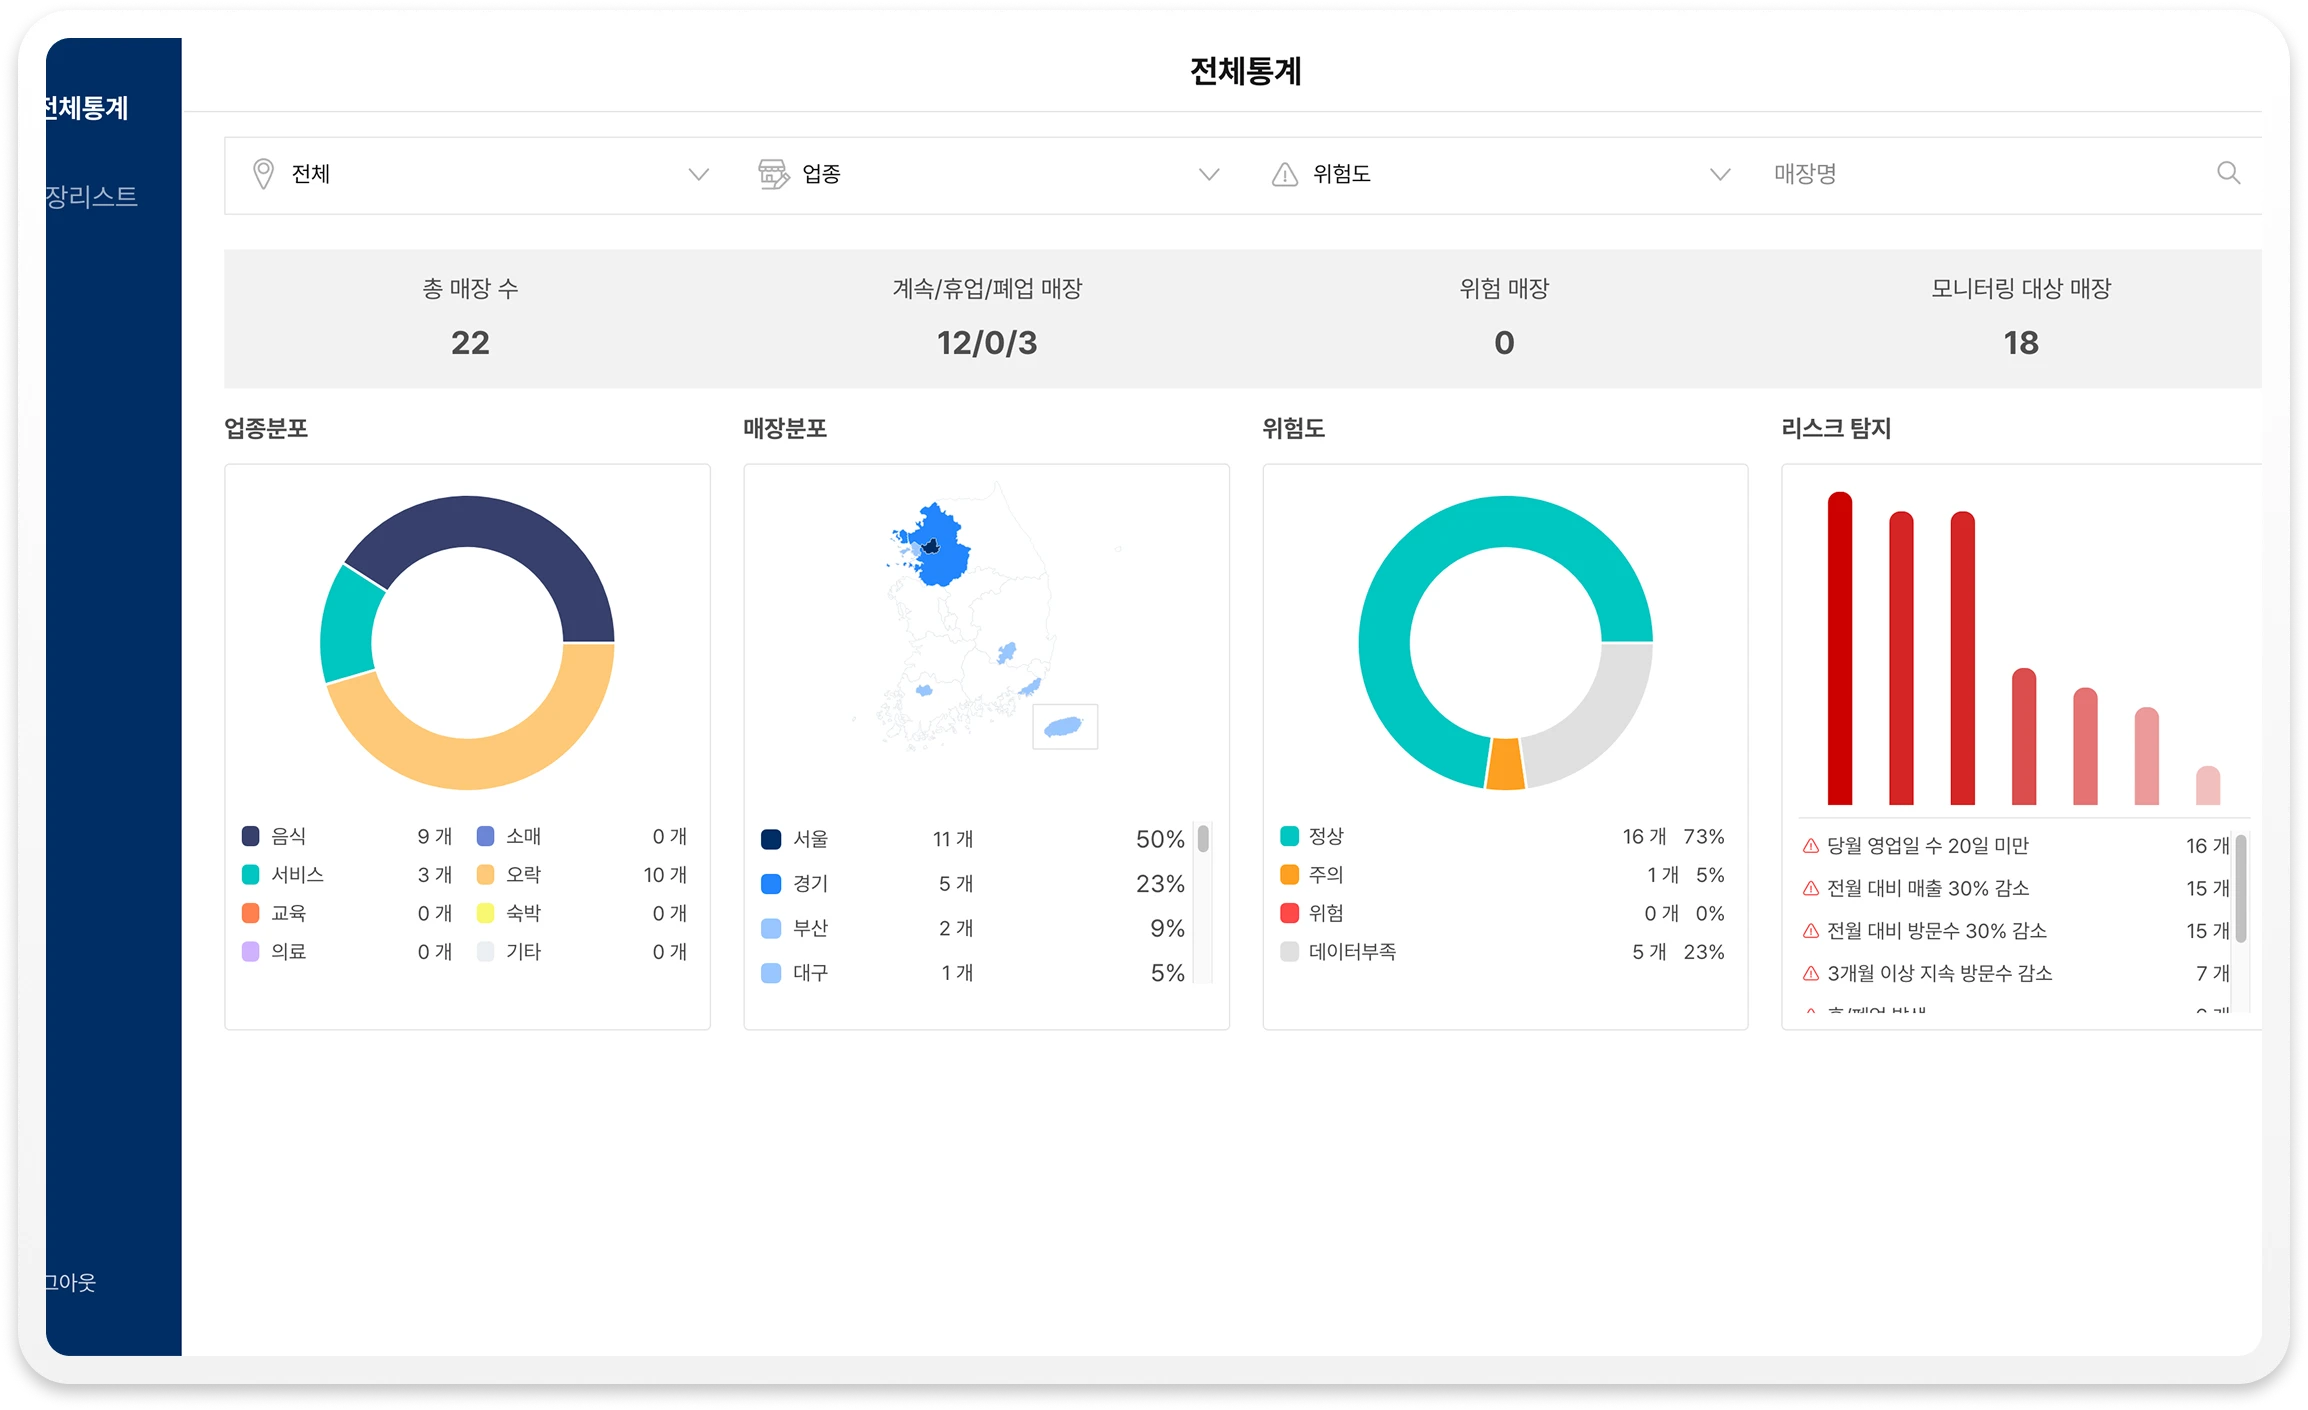Click warning icon next to 전월 대비 방문수 30% 감소
Image resolution: width=2308 pixels, height=1410 pixels.
point(1810,931)
